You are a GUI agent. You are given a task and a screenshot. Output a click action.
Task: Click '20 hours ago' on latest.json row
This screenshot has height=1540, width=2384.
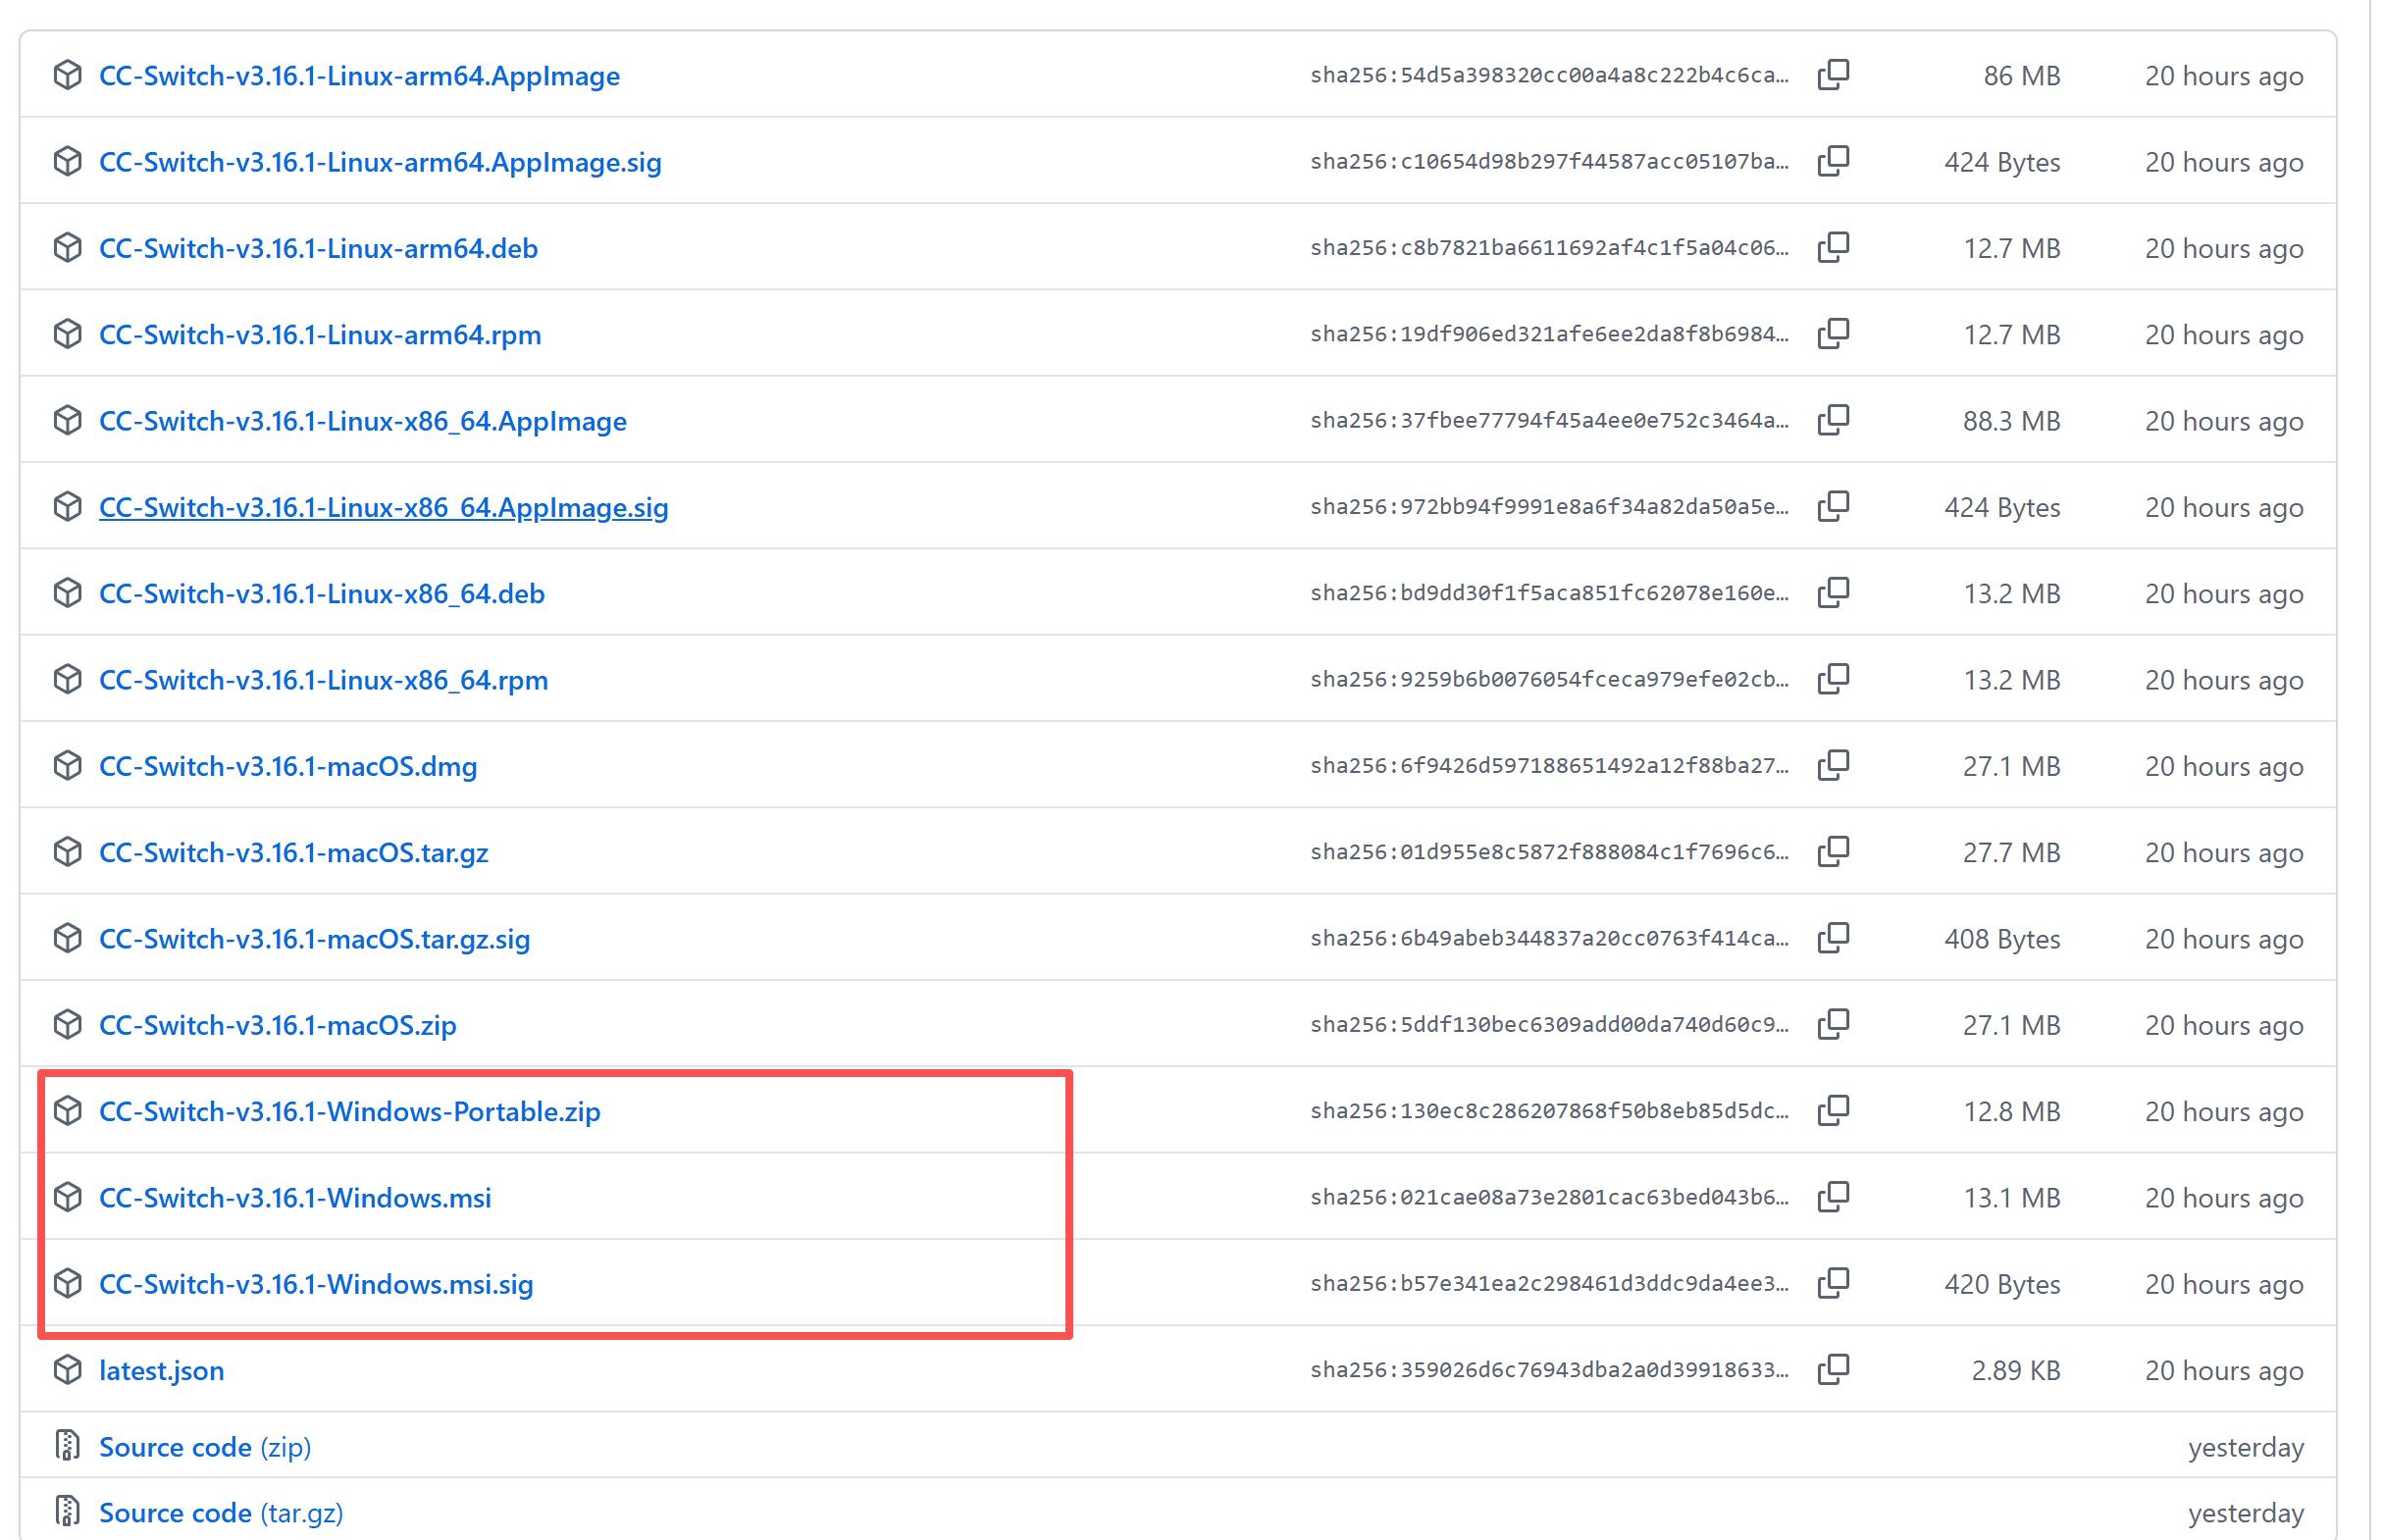point(2224,1370)
